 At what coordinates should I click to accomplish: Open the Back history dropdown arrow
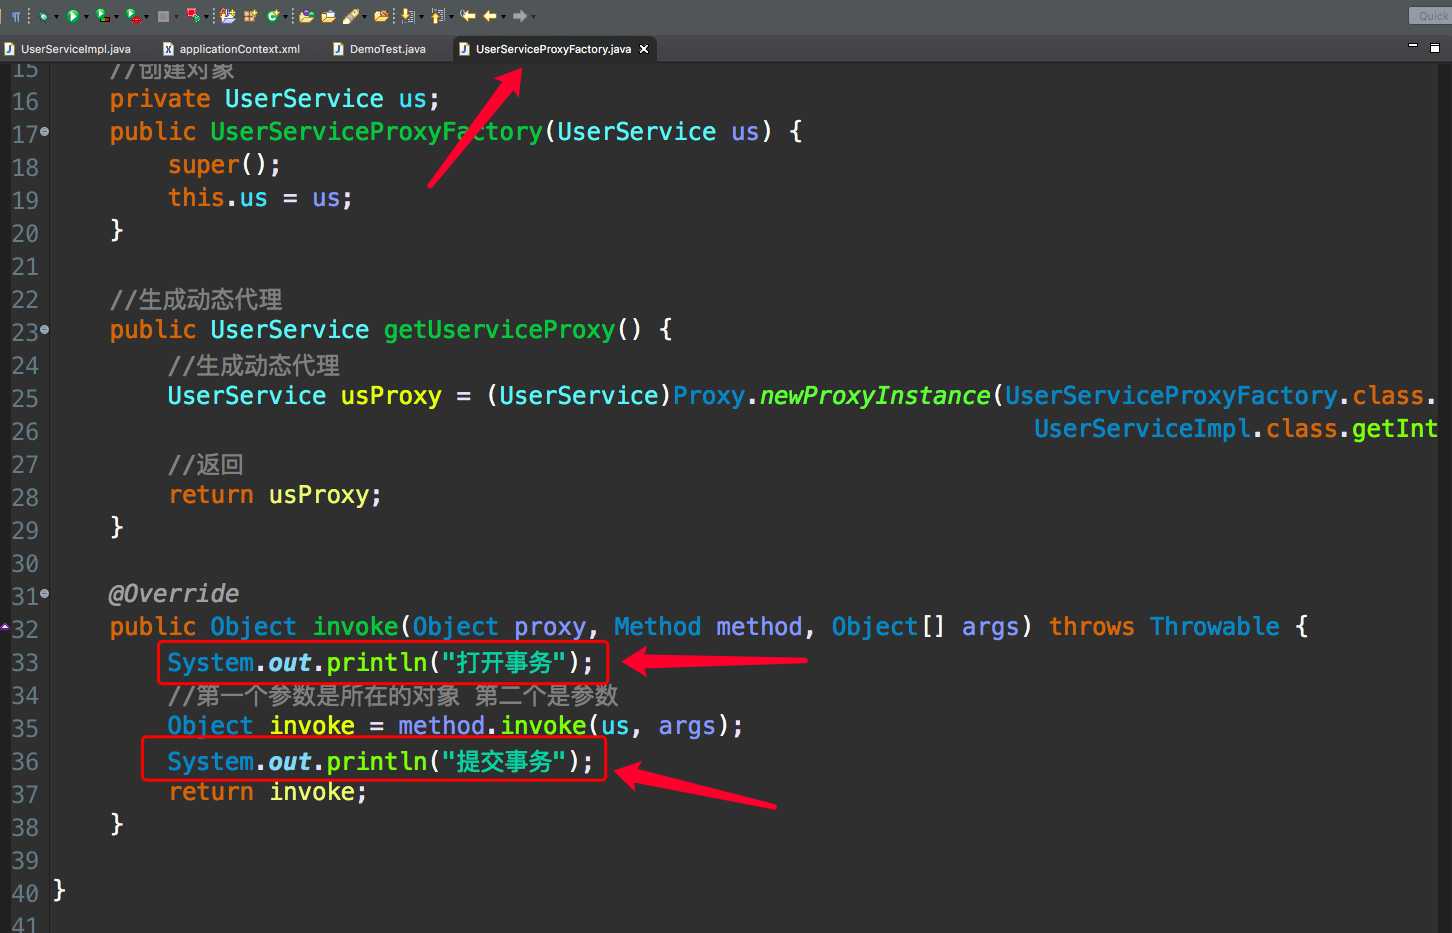pos(503,17)
